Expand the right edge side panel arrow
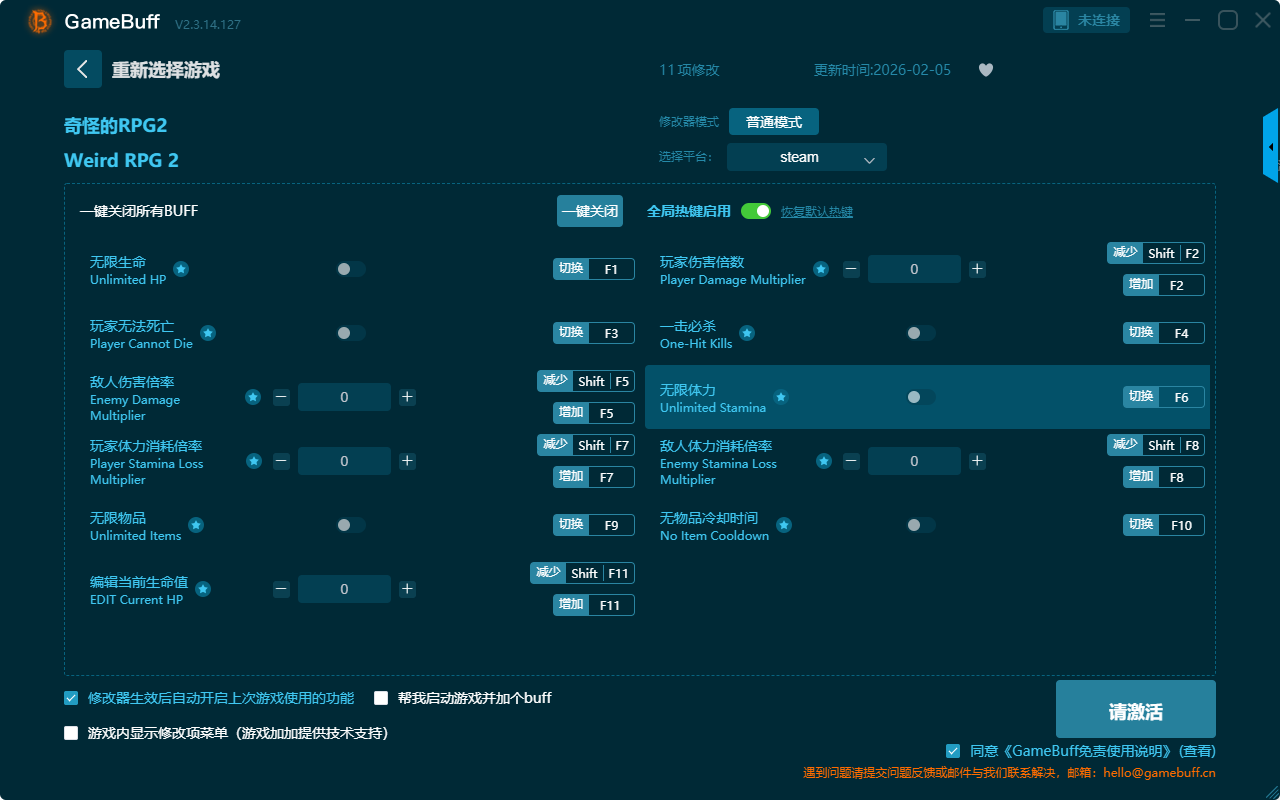 click(x=1271, y=147)
